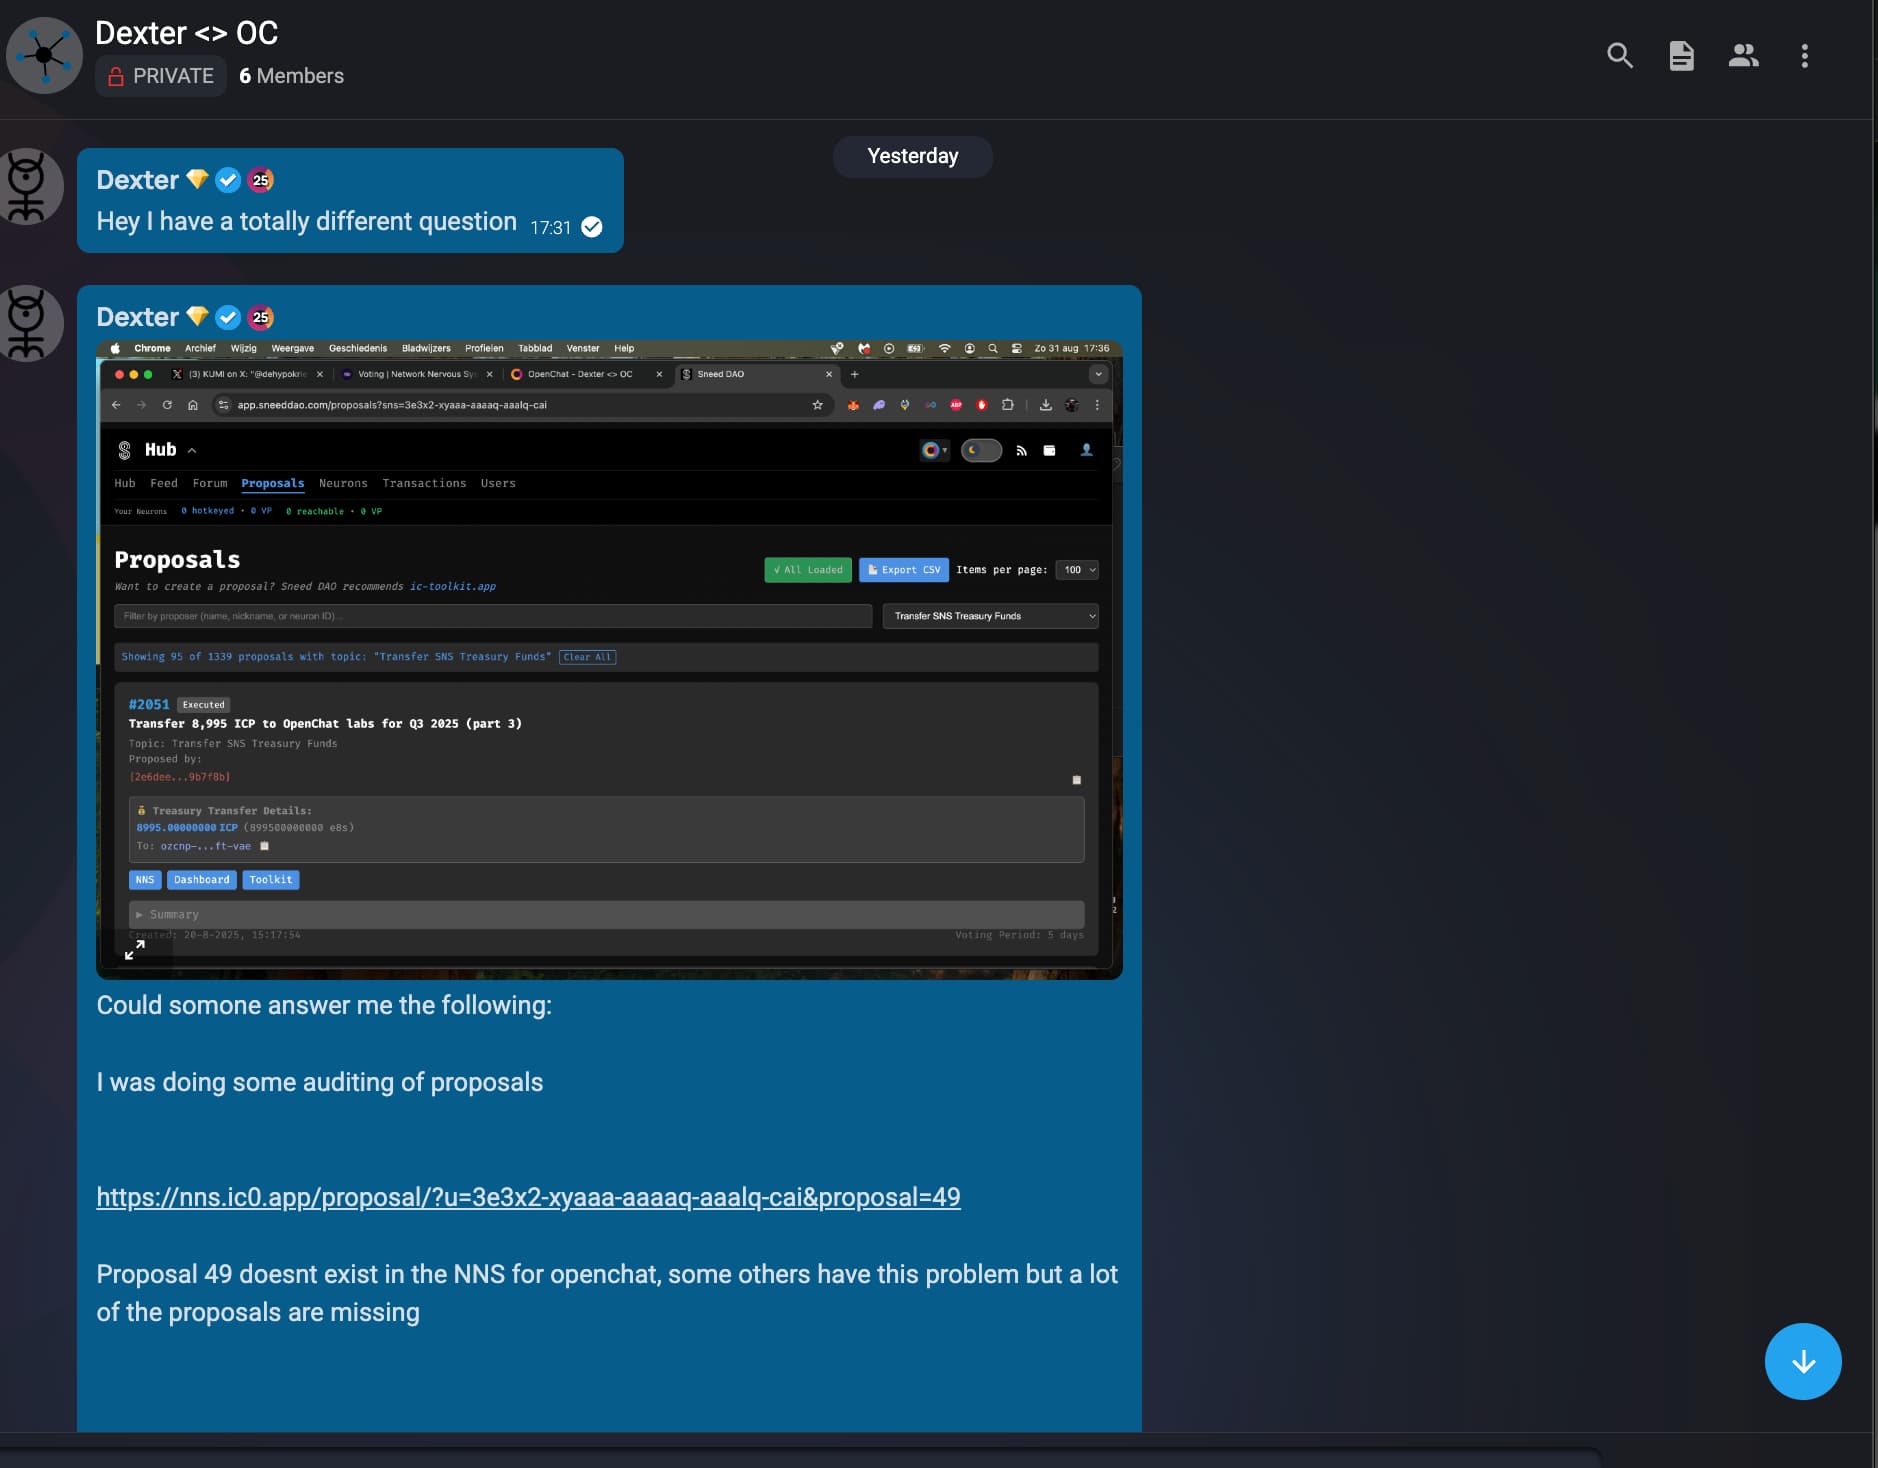Open the document icon in the chat header

(x=1682, y=56)
